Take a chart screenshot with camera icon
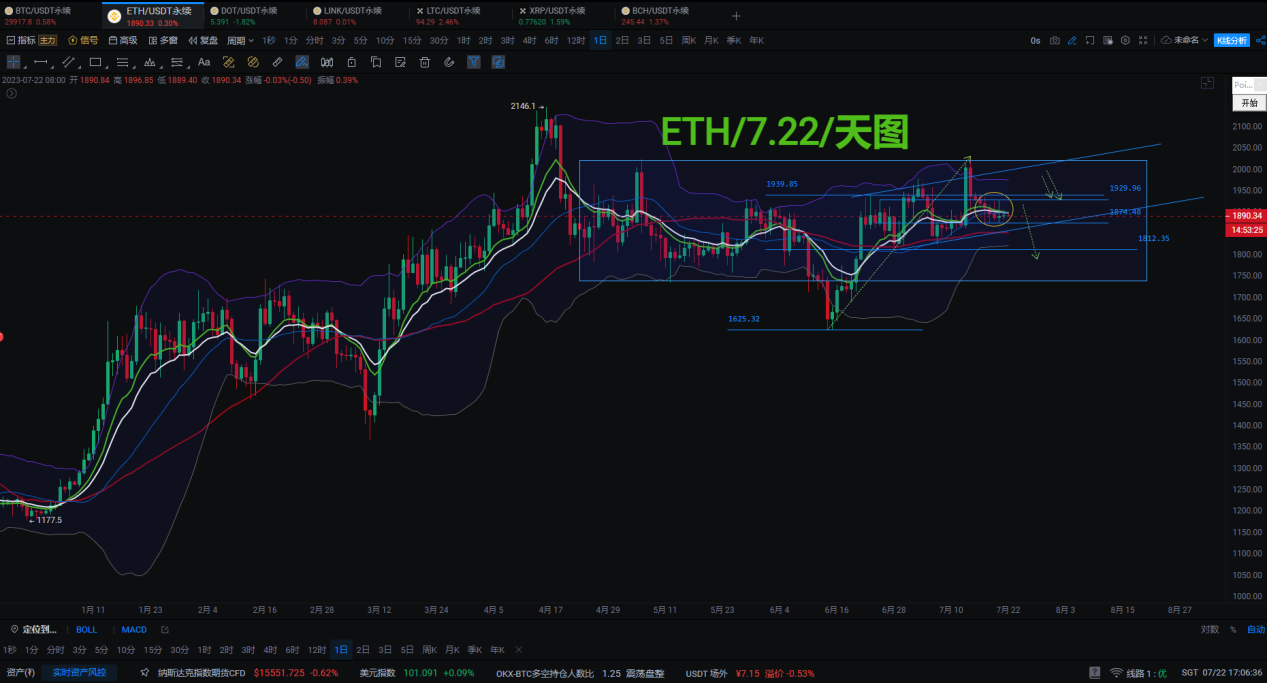Viewport: 1267px width, 683px height. [1055, 40]
